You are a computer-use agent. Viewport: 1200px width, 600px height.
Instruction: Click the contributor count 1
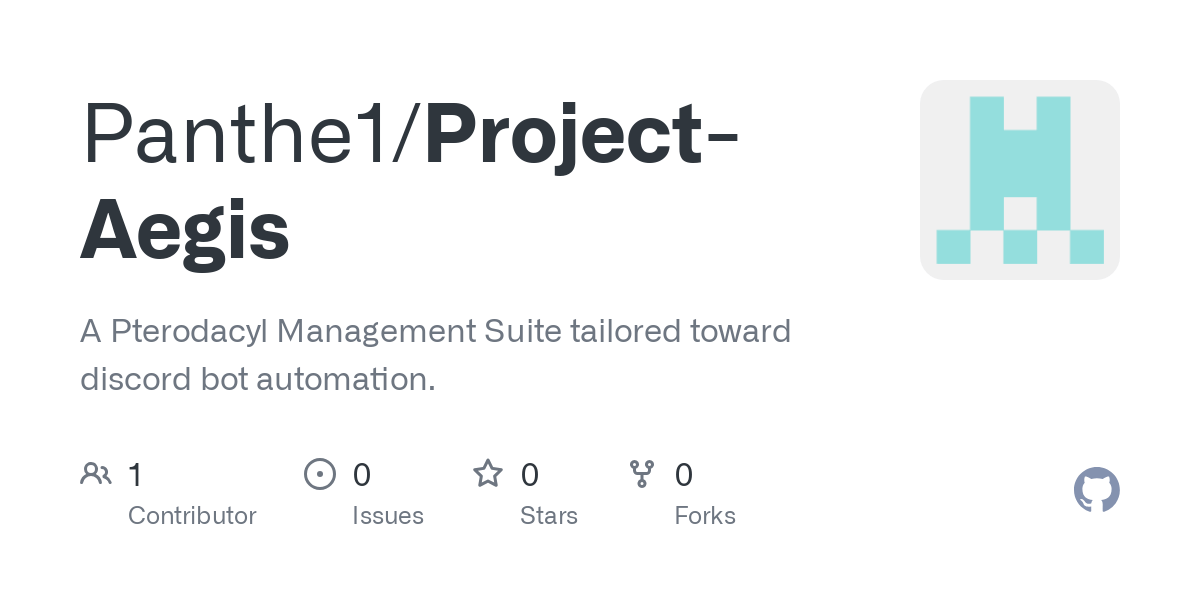click(135, 474)
